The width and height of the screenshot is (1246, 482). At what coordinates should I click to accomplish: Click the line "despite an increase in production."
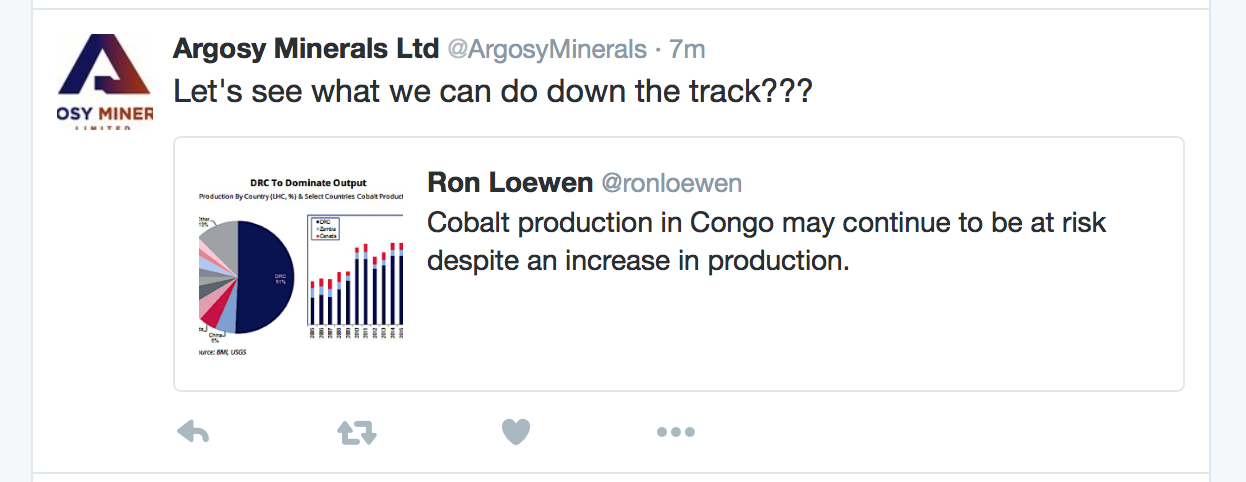point(638,261)
